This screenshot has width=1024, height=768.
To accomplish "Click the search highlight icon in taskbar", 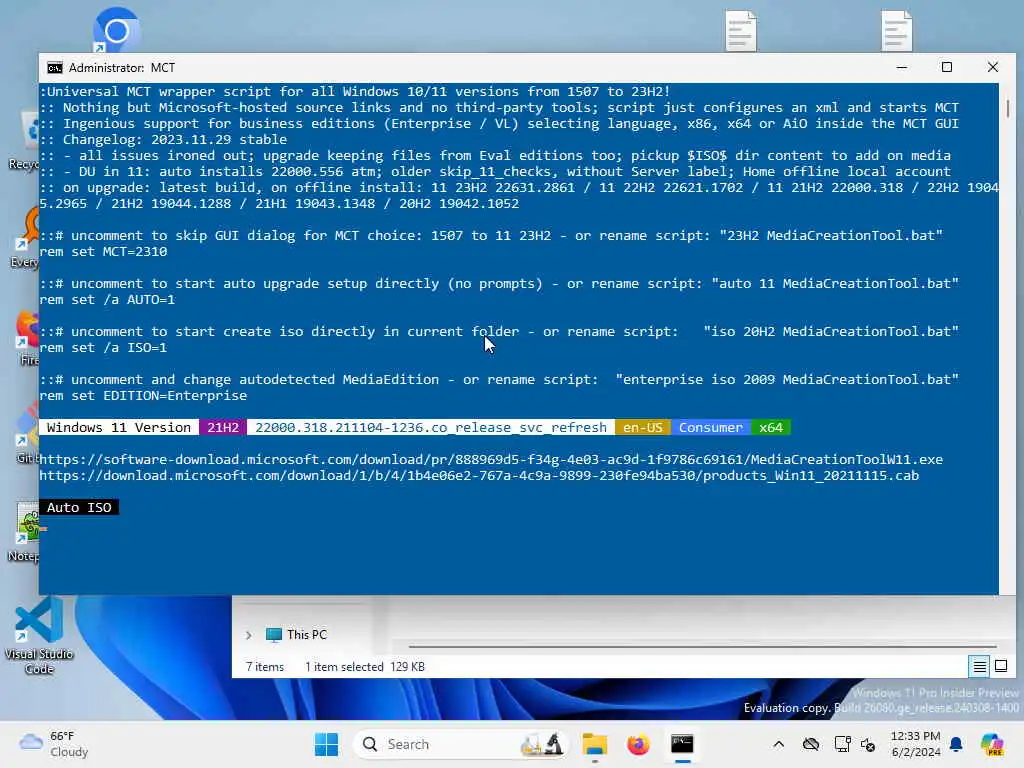I will pos(542,744).
